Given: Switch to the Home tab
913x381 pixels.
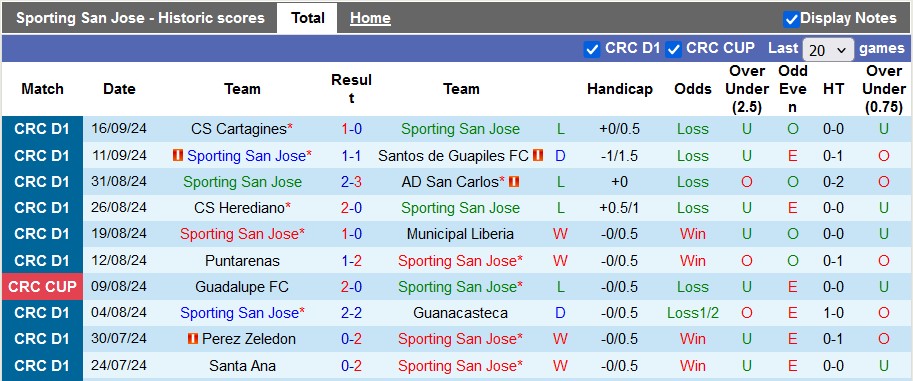Looking at the screenshot, I should 370,18.
